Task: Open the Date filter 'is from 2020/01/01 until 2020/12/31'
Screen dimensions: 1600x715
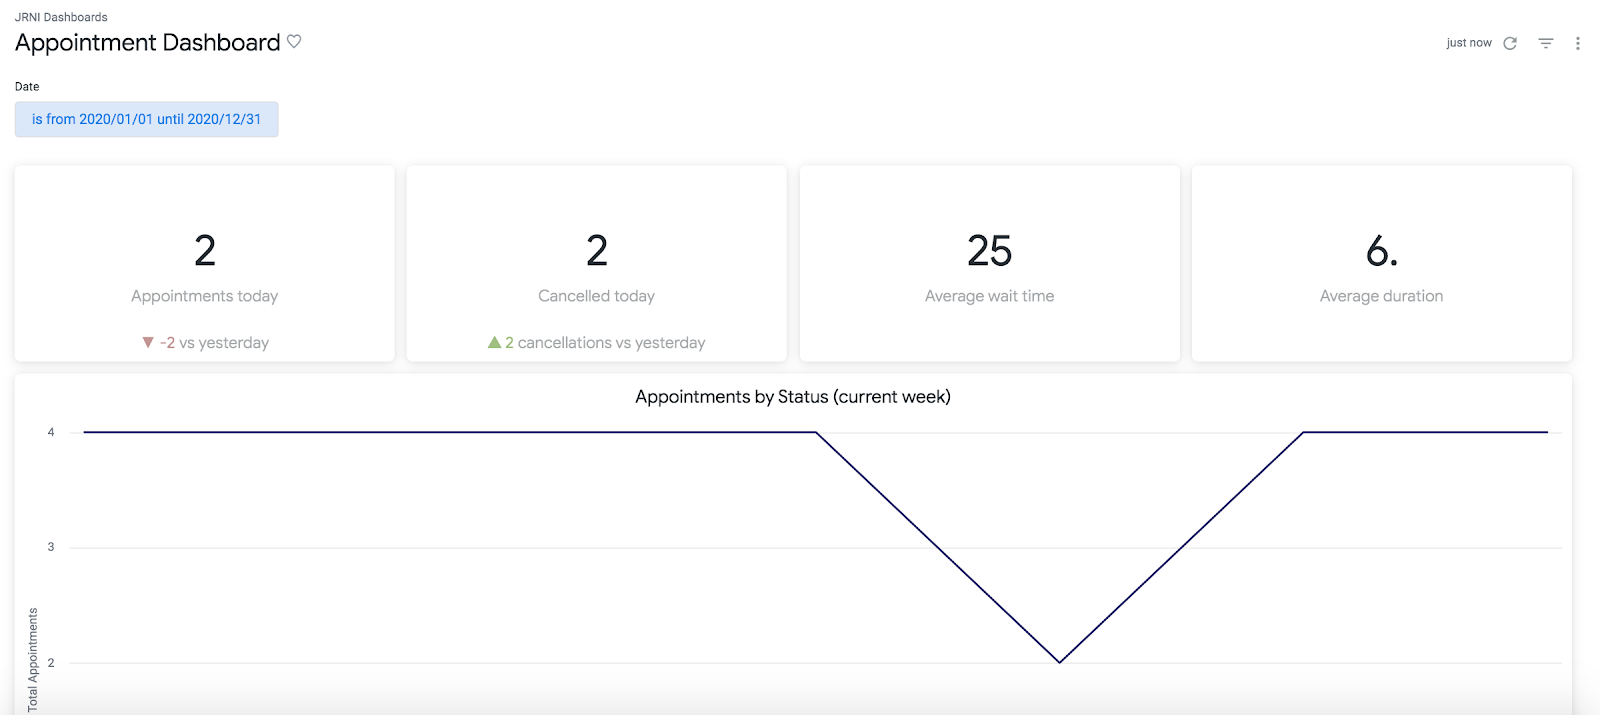Action: 146,119
